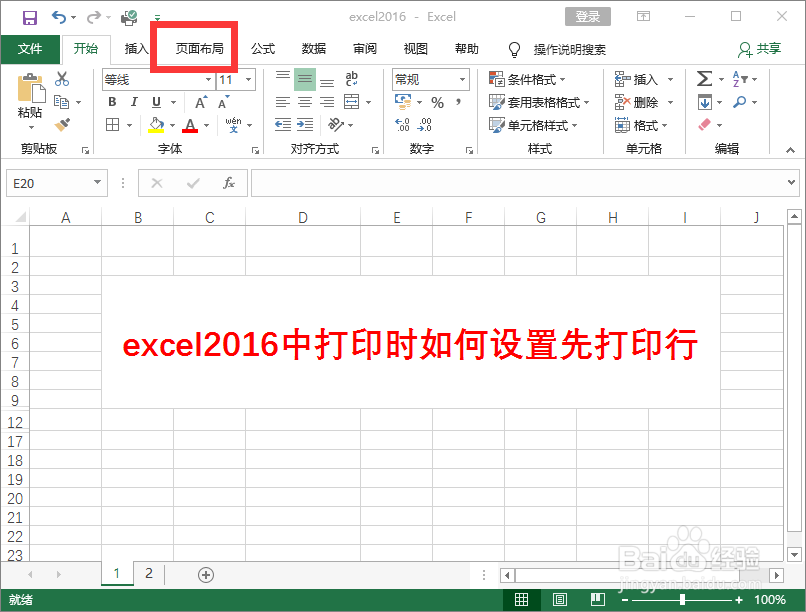
Task: Open the font name dropdown showing 等线
Action: click(x=208, y=80)
